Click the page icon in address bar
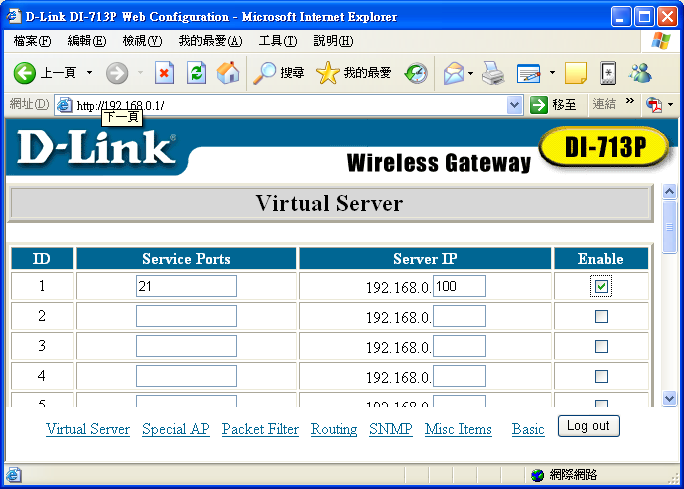 click(x=65, y=105)
